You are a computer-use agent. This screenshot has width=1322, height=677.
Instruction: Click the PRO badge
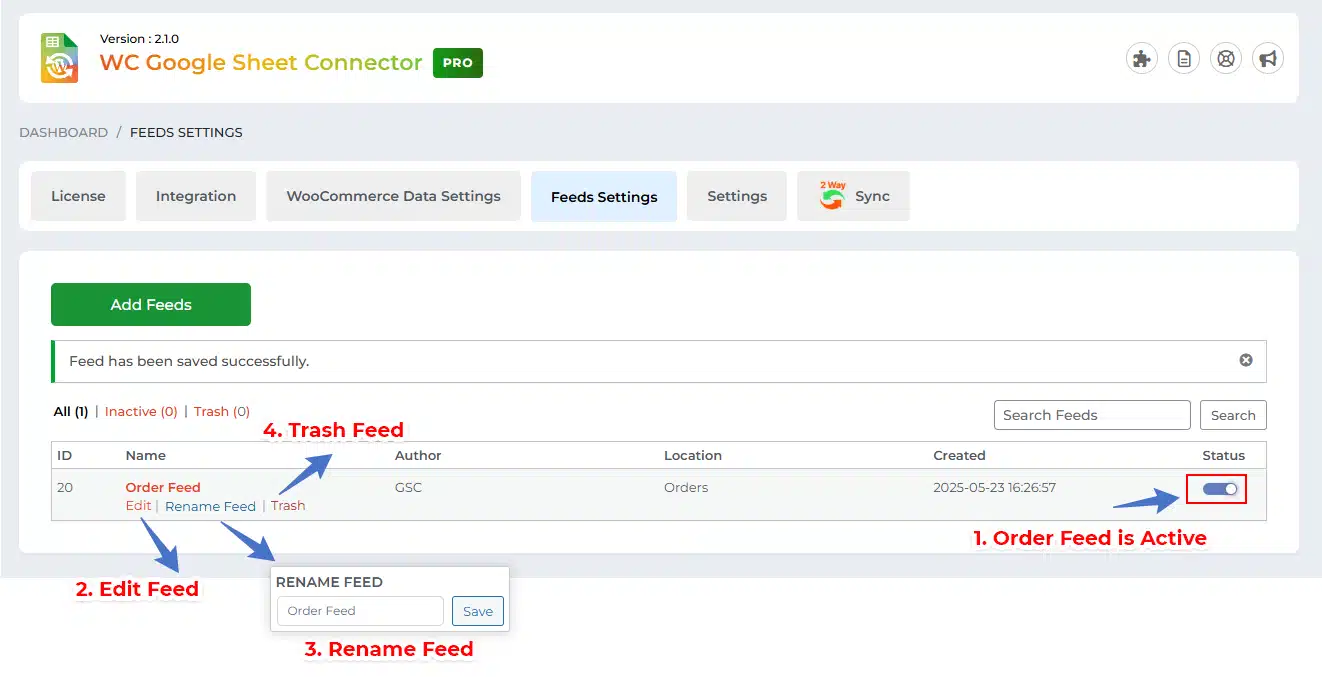pos(458,63)
